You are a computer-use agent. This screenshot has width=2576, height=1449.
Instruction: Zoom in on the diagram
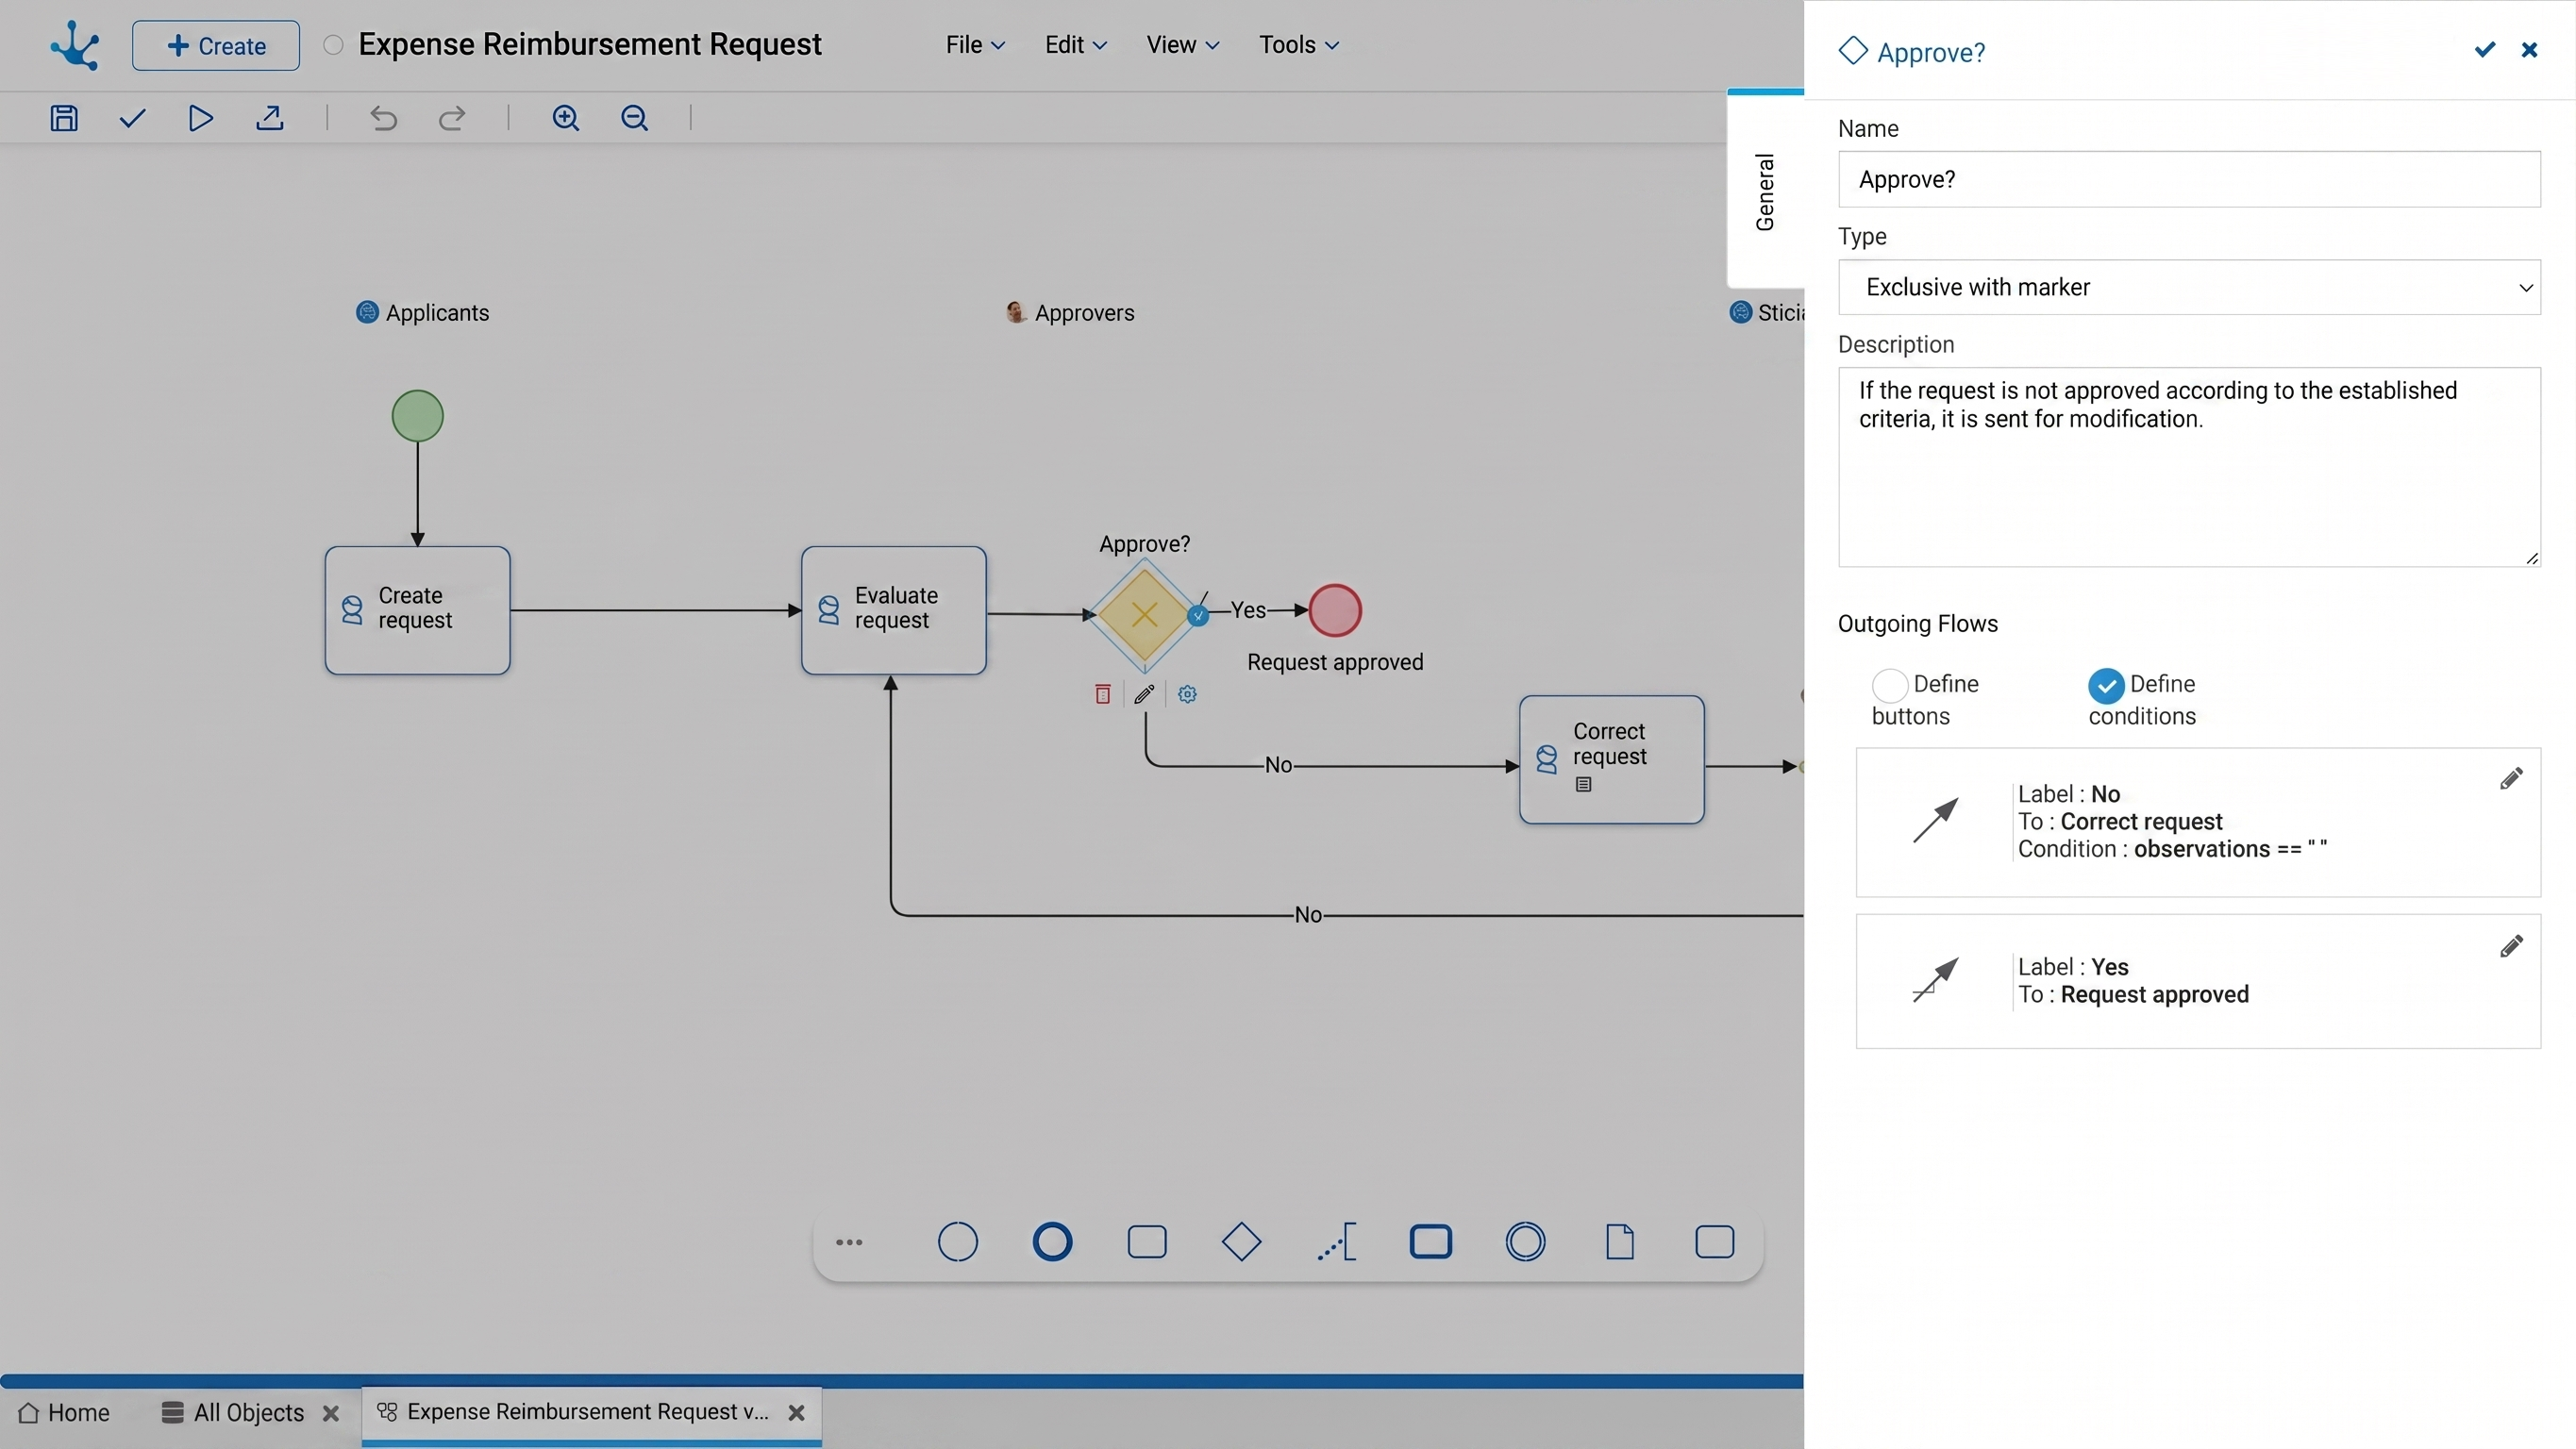[566, 118]
